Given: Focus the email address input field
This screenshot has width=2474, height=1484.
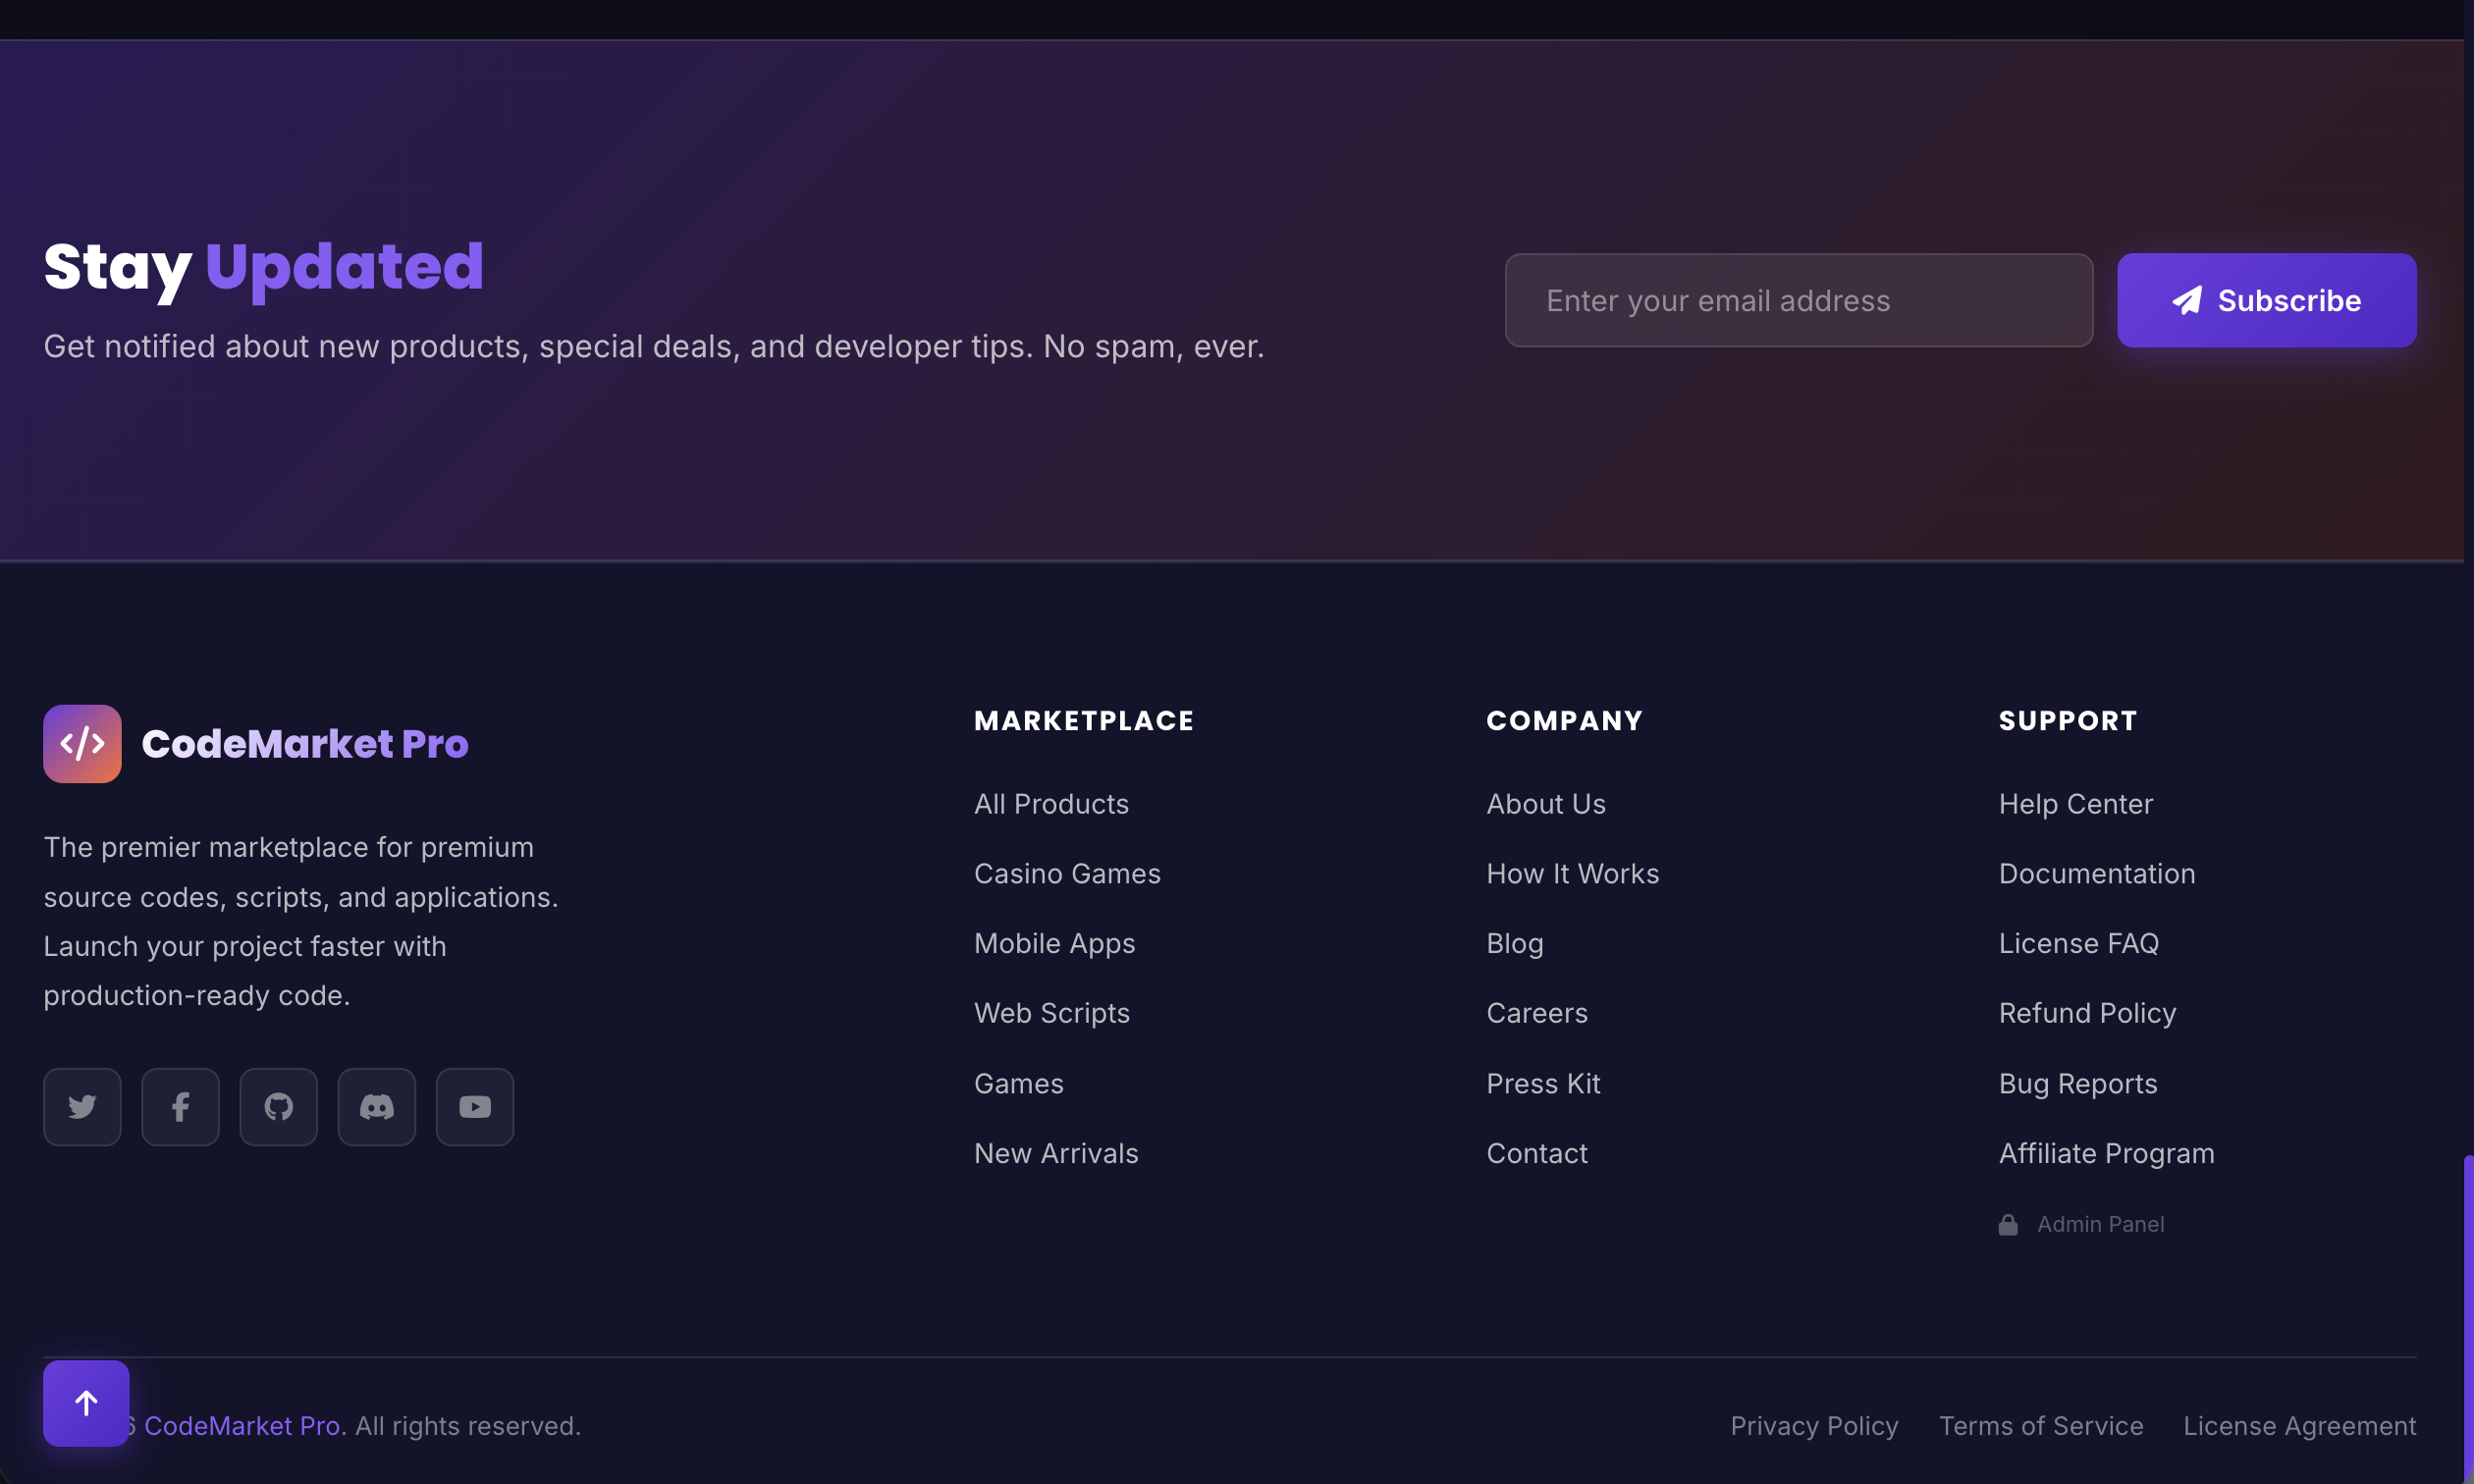Looking at the screenshot, I should point(1798,300).
